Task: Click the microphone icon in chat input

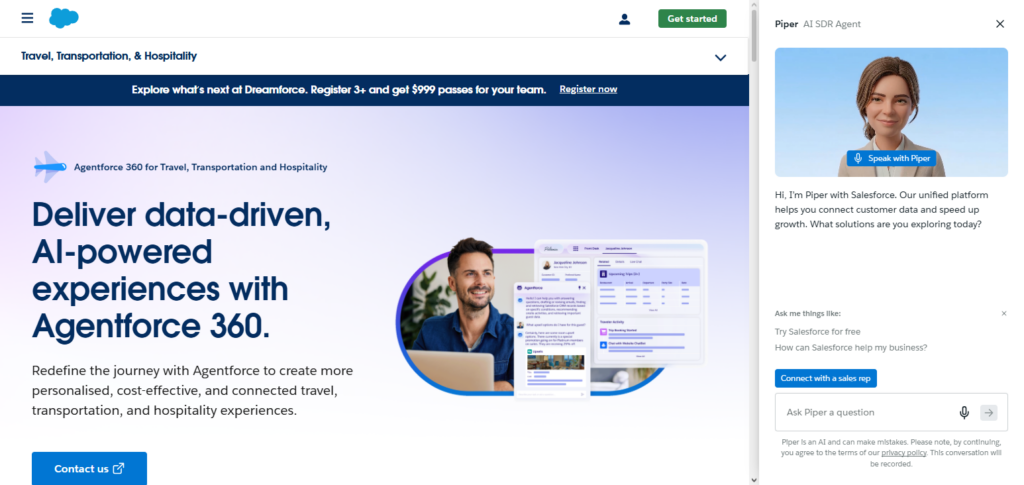Action: [x=964, y=413]
